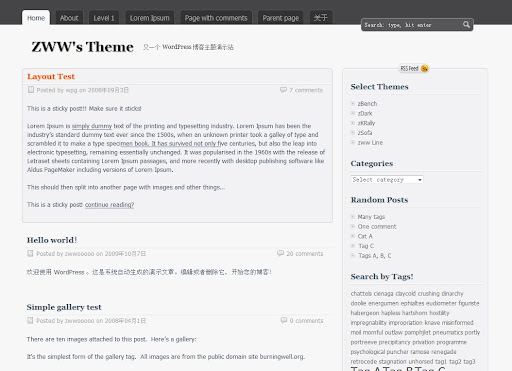Click the chattels tag
Viewport: 512px width, 371px height.
point(361,293)
